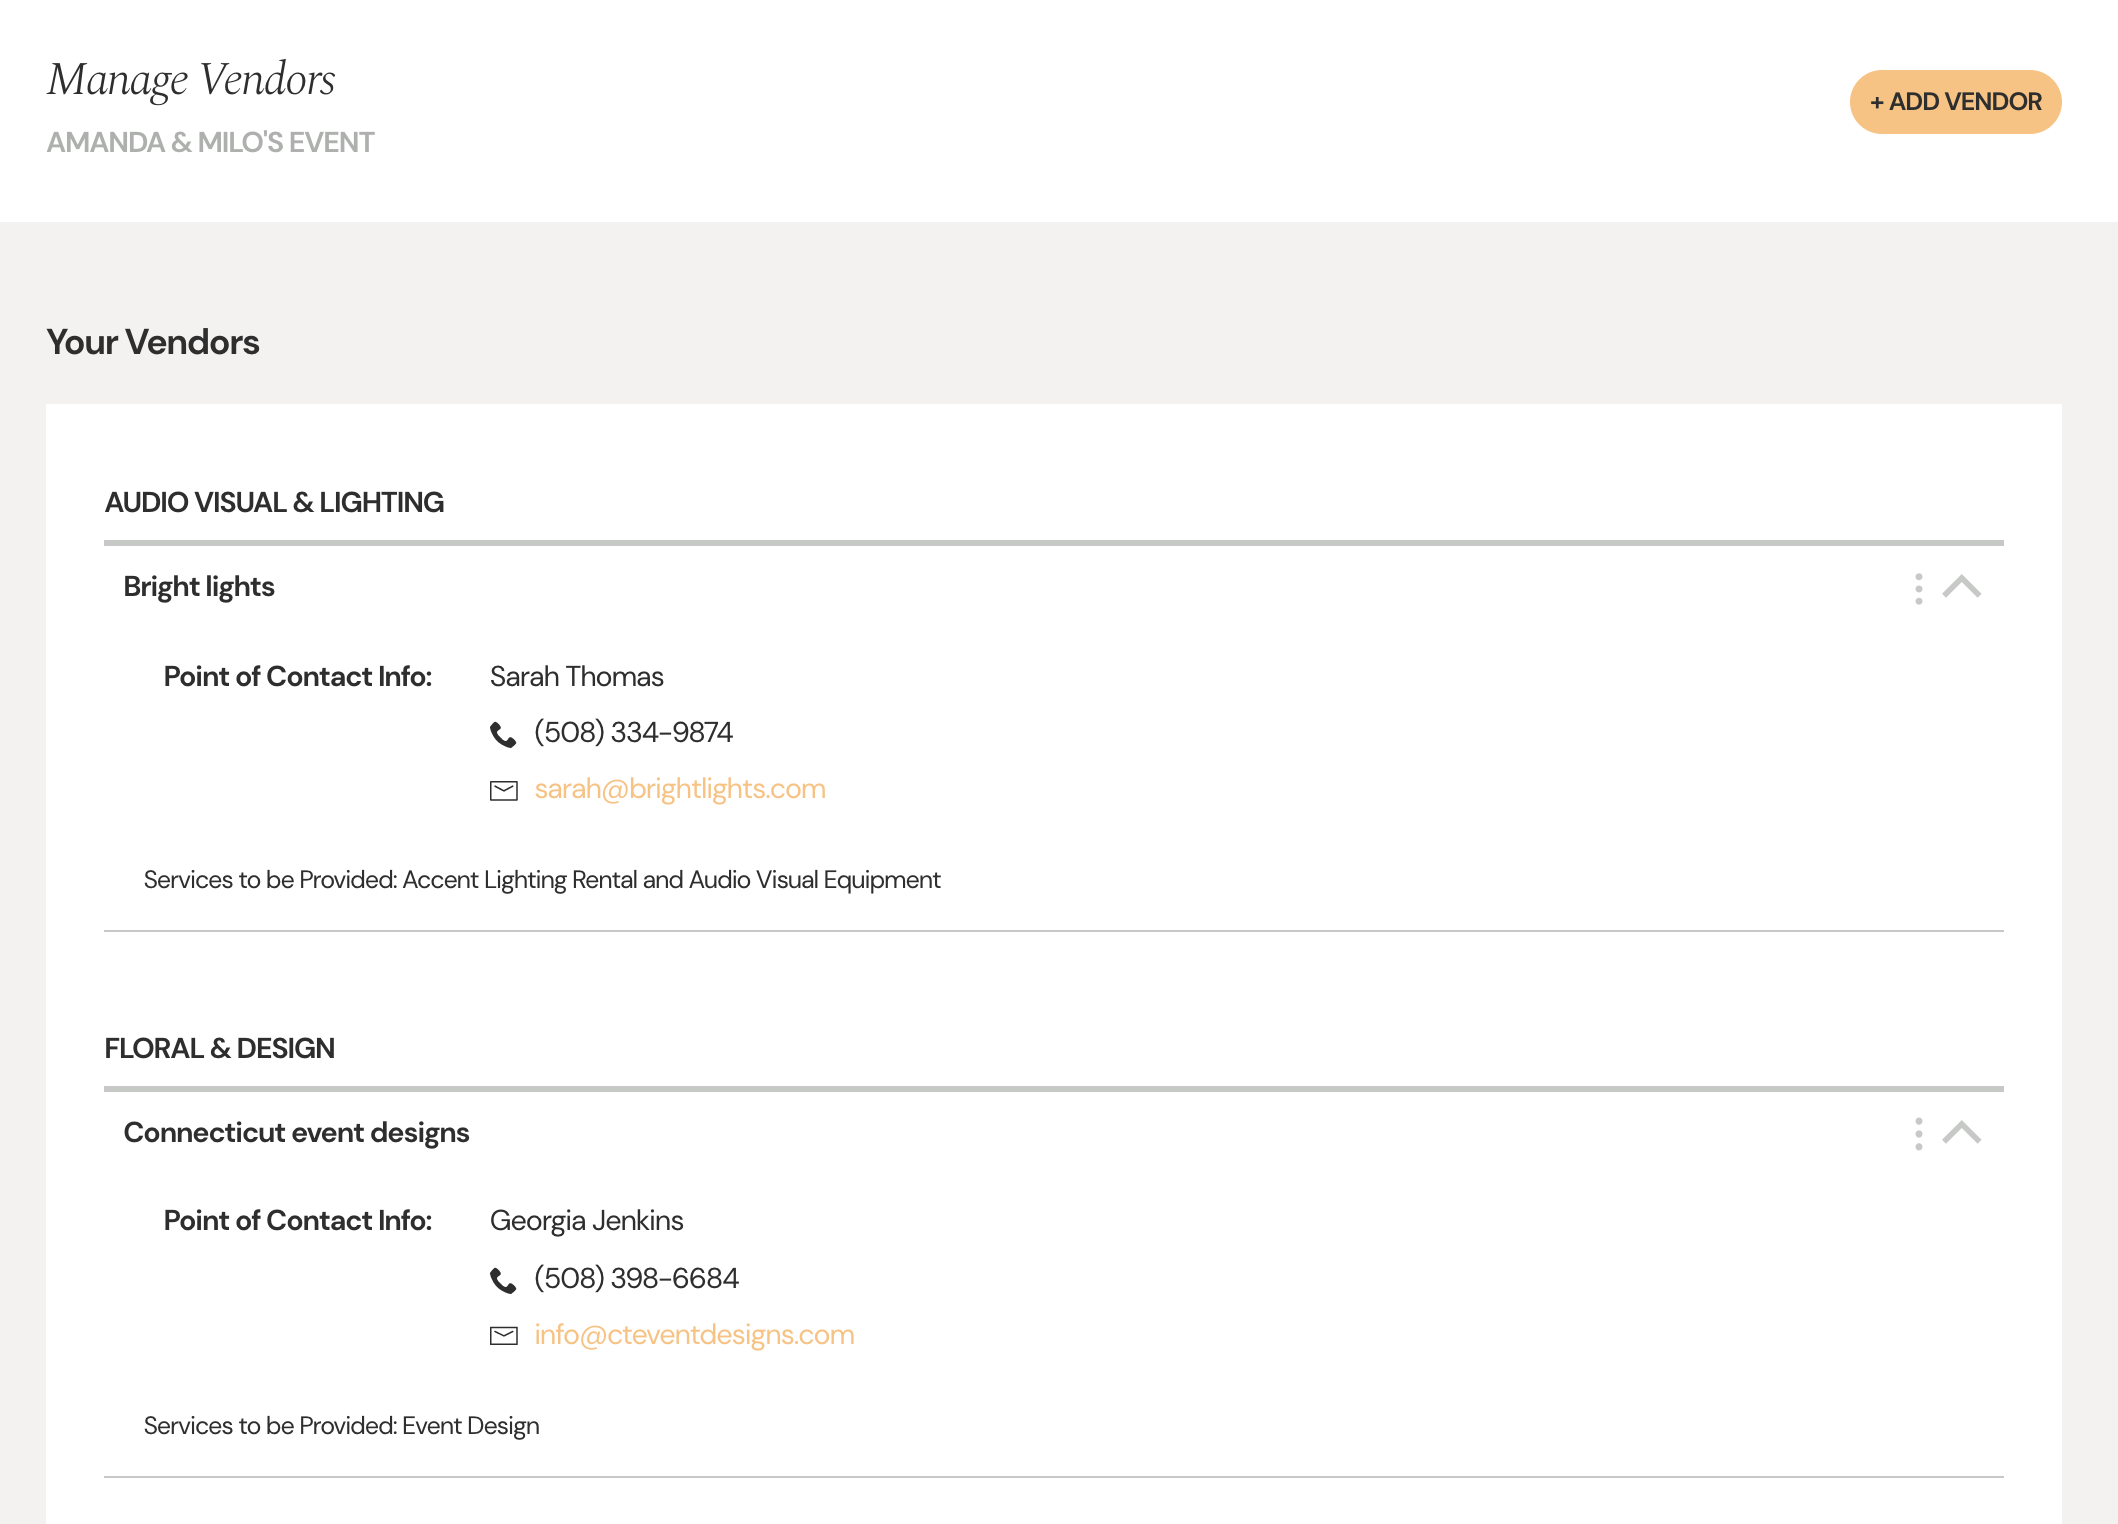Click phone number (508) 398-6684
Image resolution: width=2118 pixels, height=1524 pixels.
point(636,1278)
